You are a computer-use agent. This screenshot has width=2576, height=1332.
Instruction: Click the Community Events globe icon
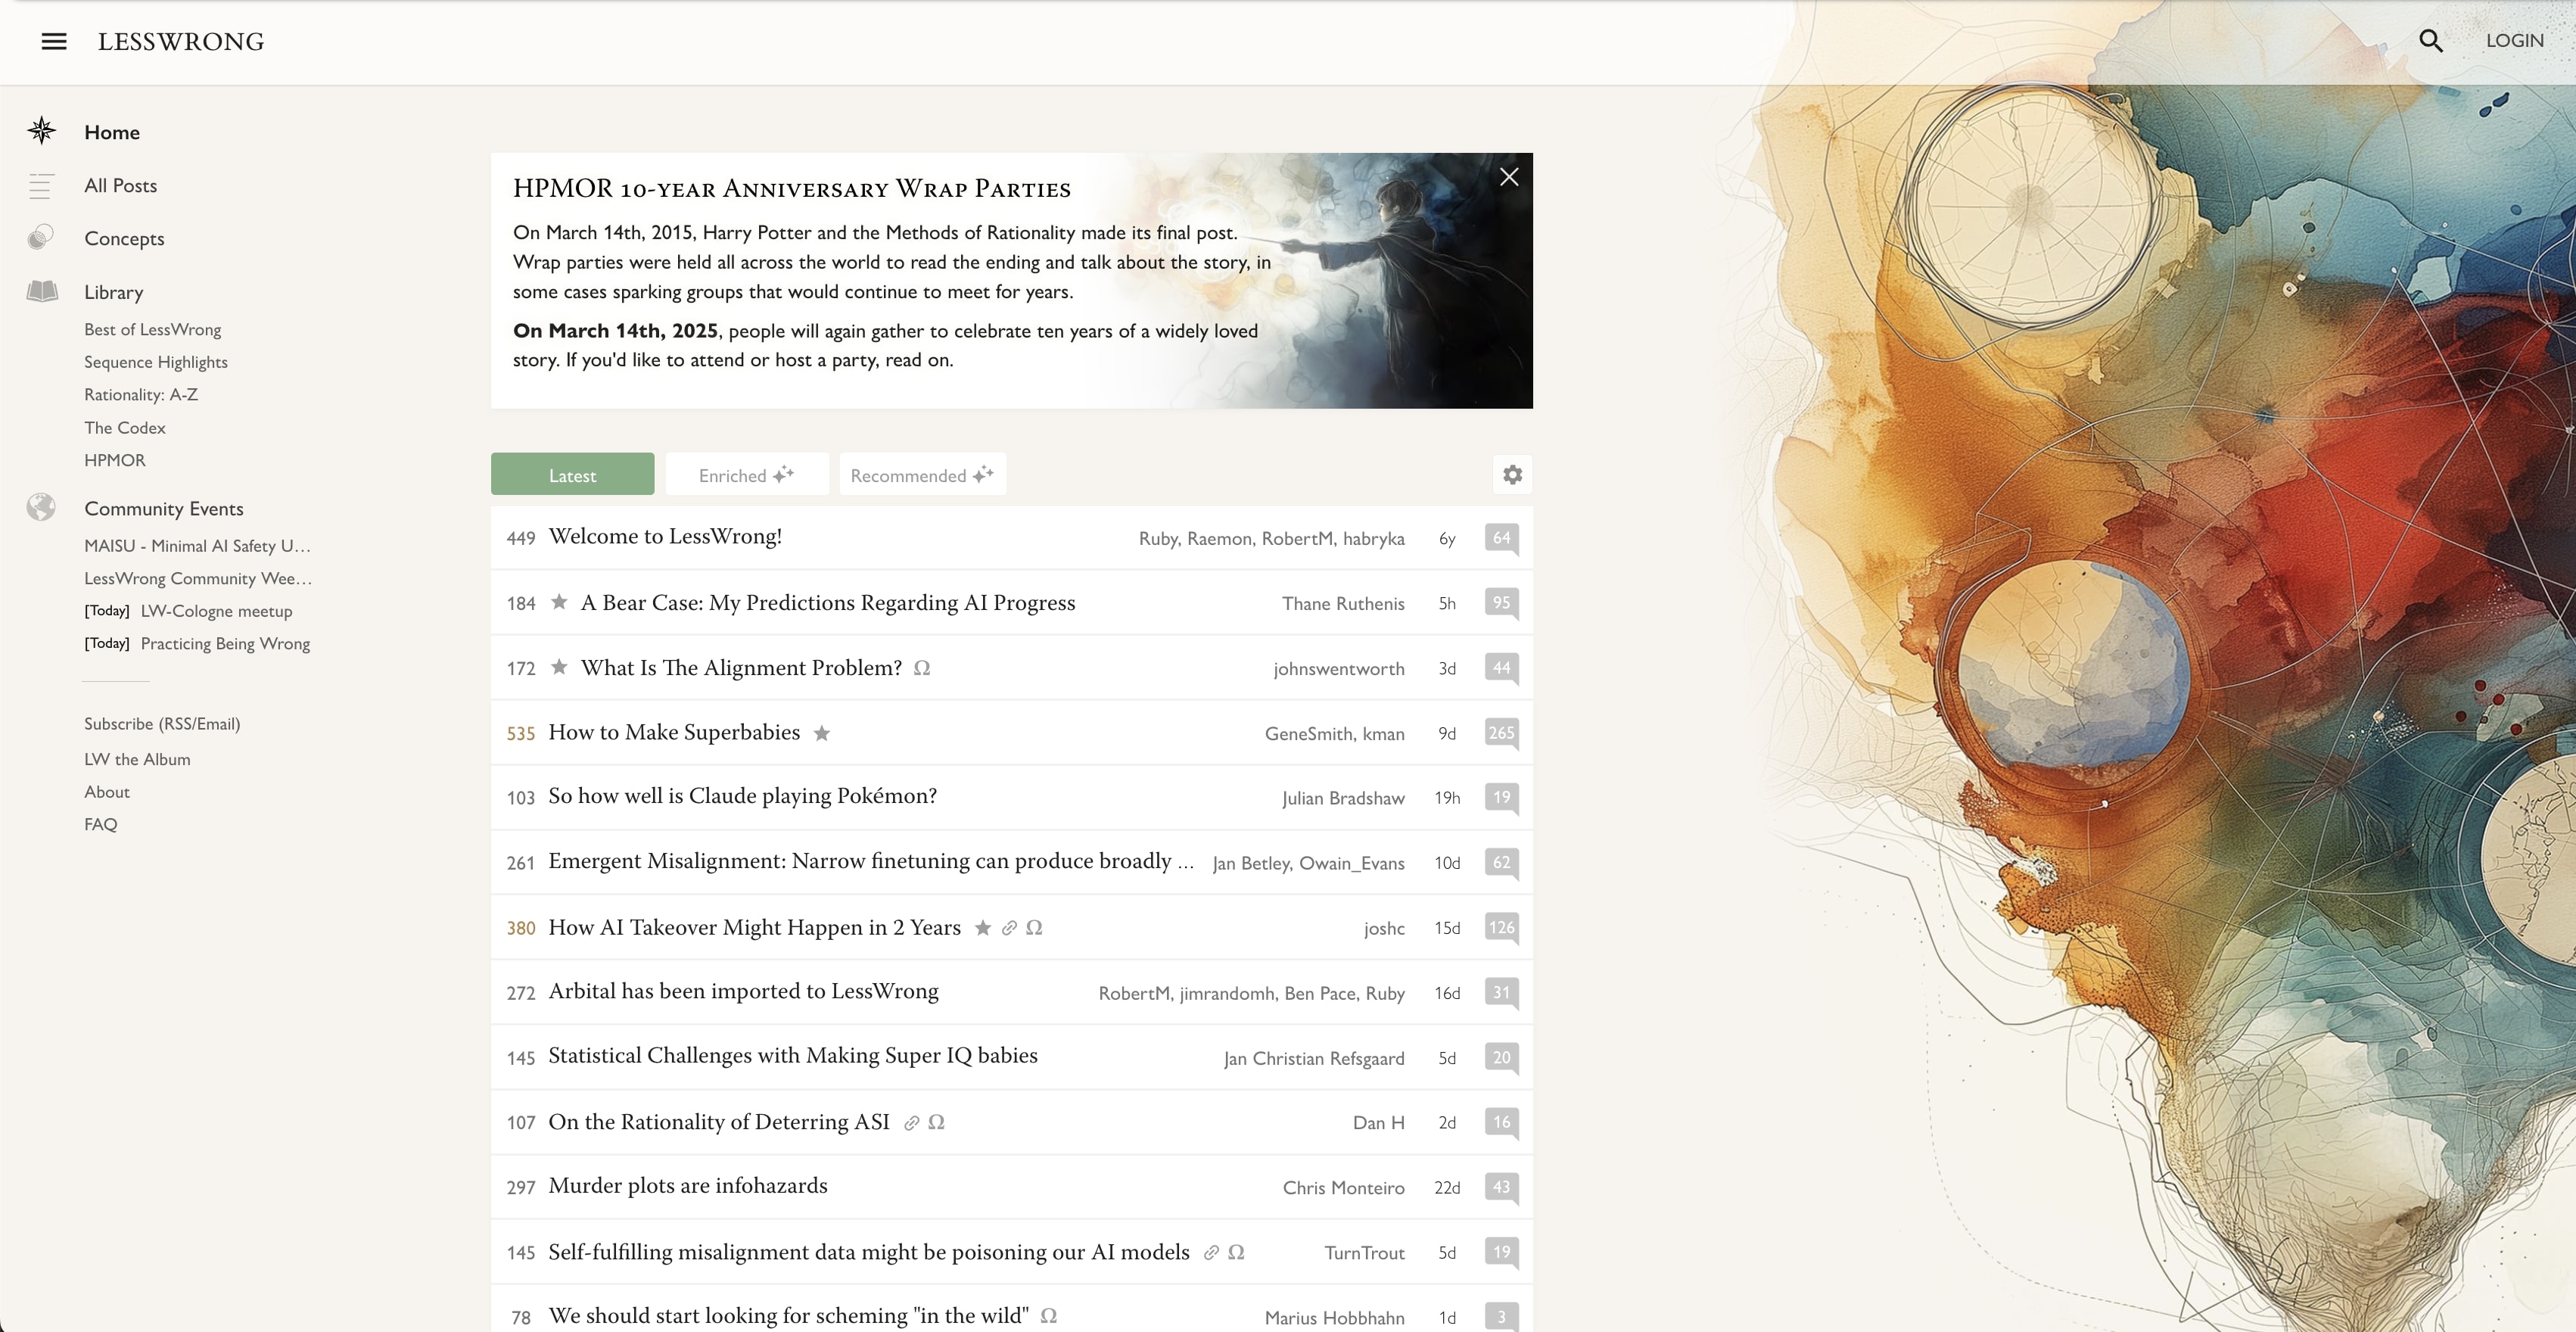(41, 507)
